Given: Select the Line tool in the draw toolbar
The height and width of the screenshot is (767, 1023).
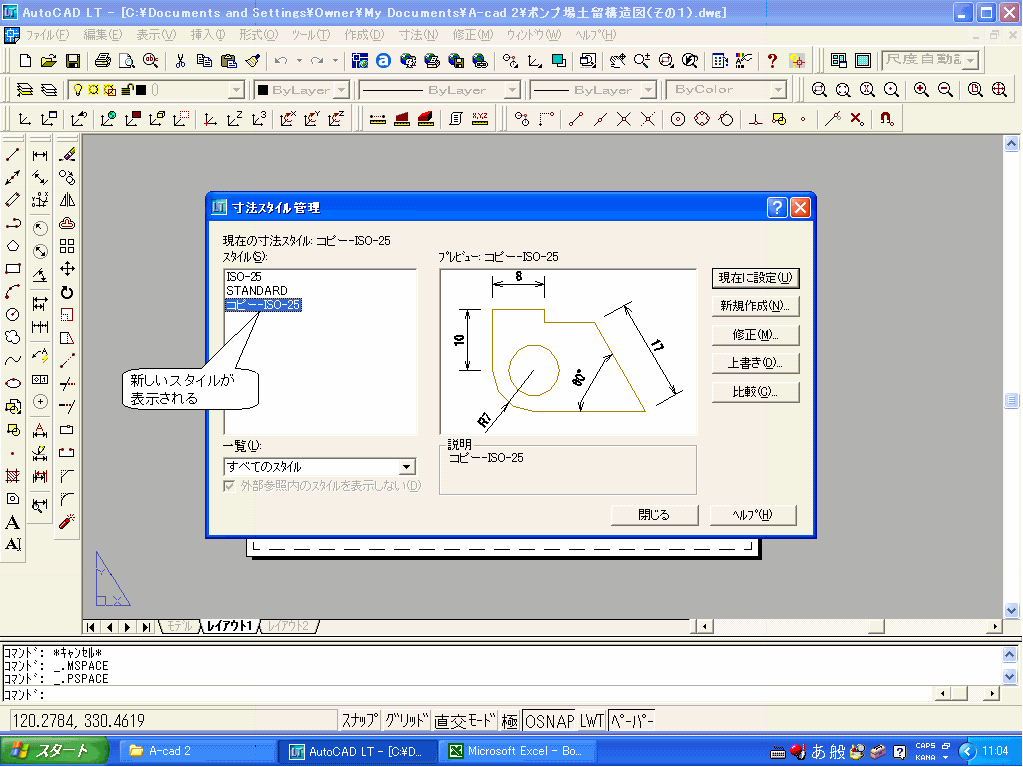Looking at the screenshot, I should click(12, 155).
